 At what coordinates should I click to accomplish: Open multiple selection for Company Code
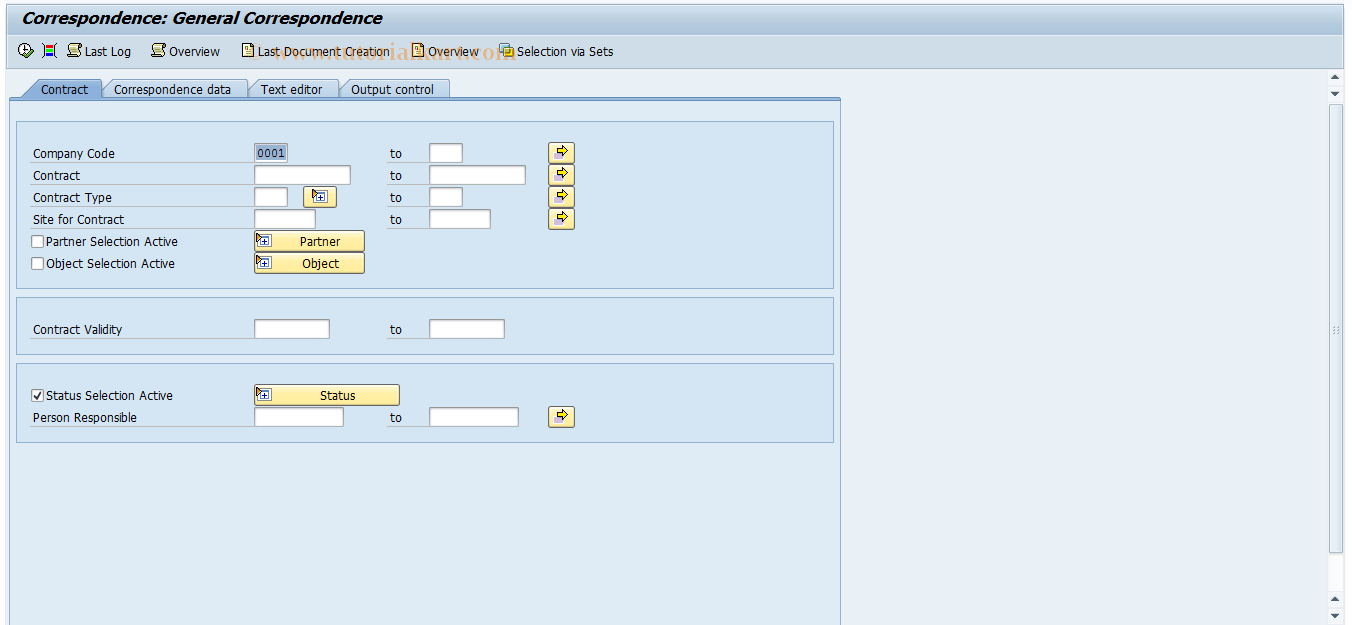(562, 153)
